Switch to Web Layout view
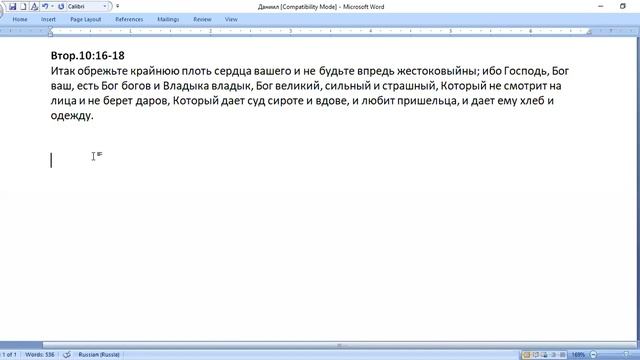The height and width of the screenshot is (360, 640). point(544,355)
